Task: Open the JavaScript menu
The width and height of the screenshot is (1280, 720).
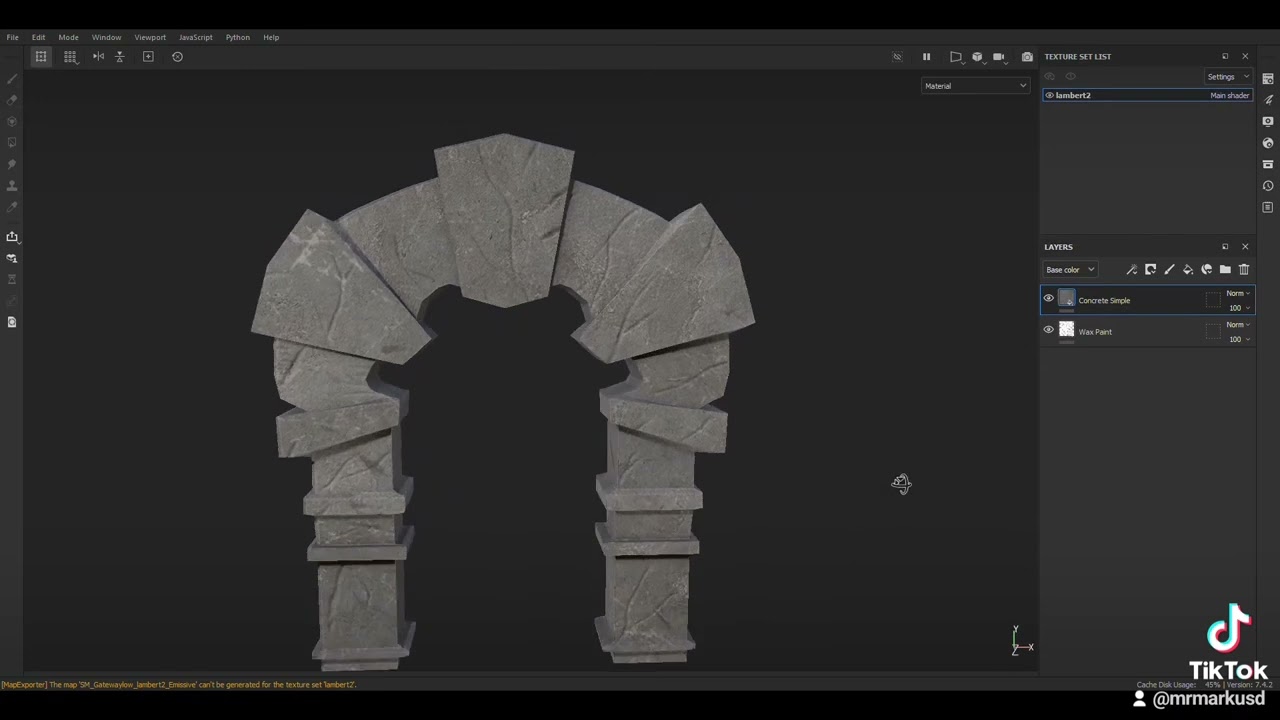Action: (x=195, y=37)
